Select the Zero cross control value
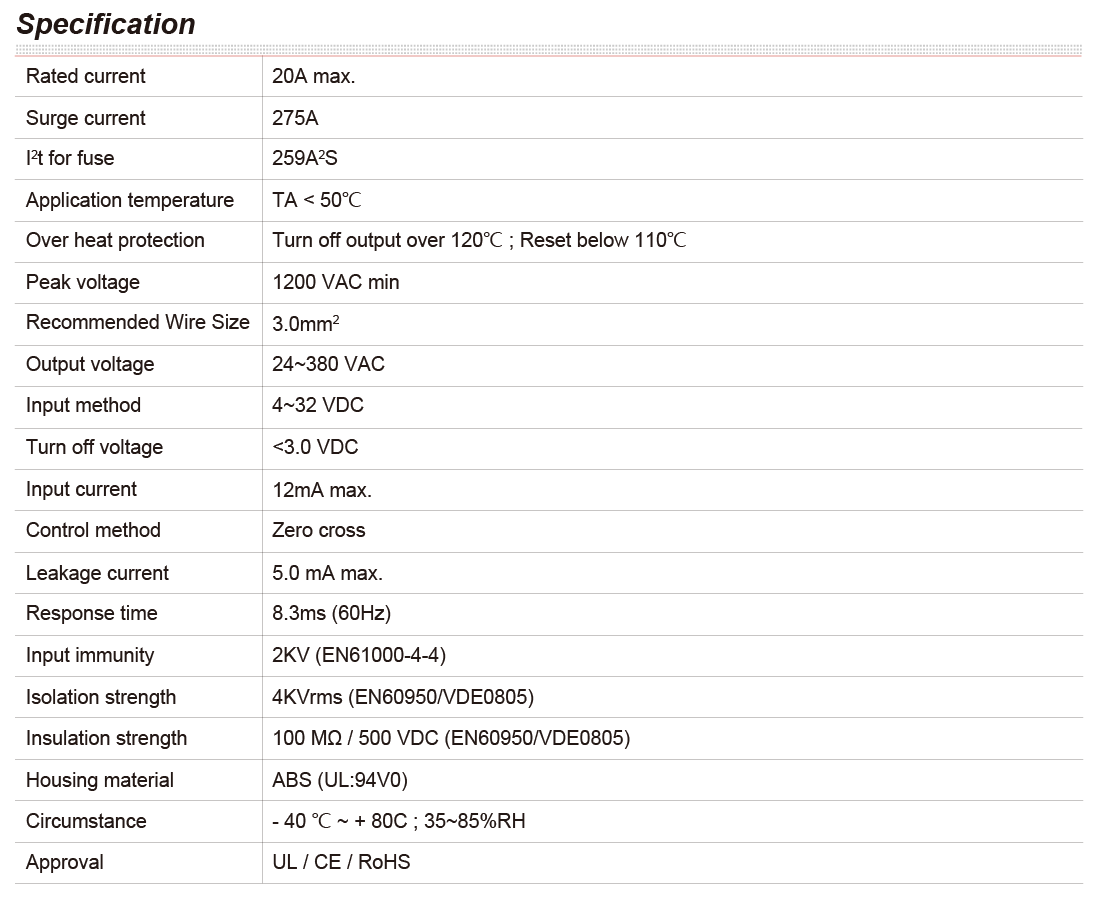The width and height of the screenshot is (1098, 902). coord(318,530)
